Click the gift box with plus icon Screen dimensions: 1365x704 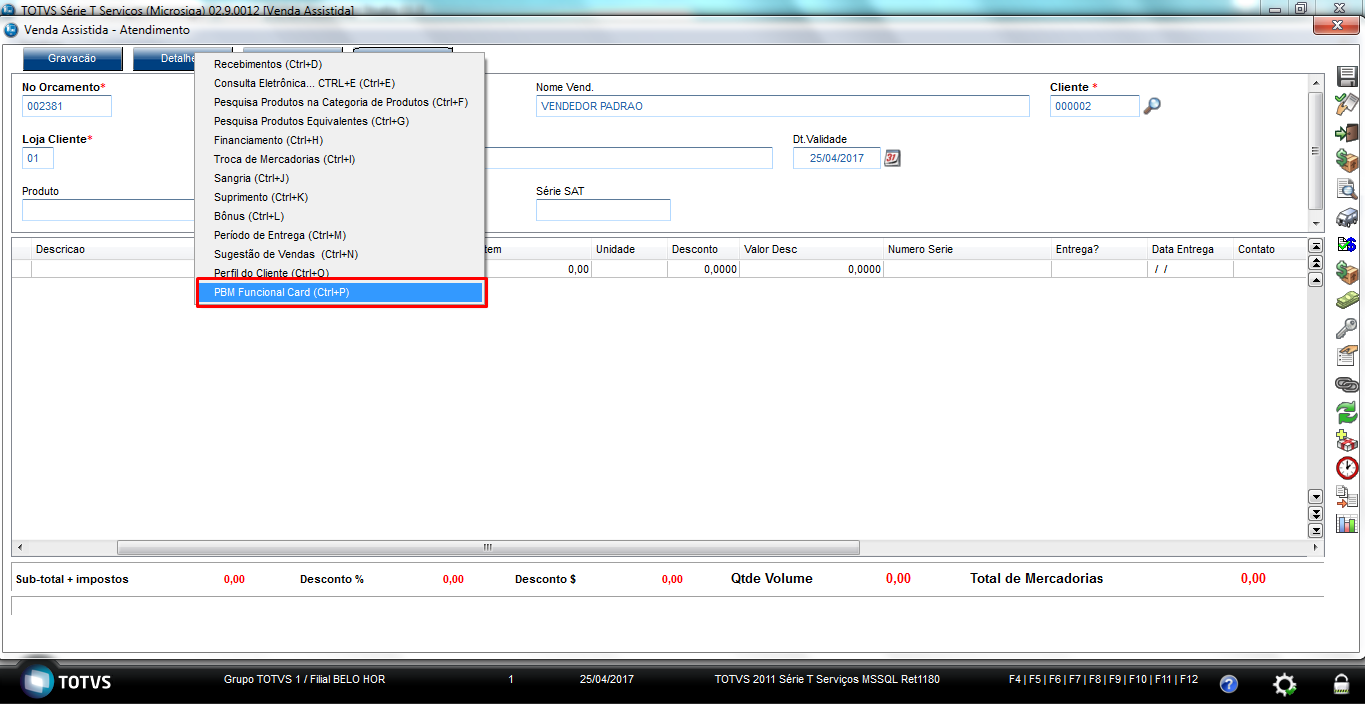tap(1347, 440)
